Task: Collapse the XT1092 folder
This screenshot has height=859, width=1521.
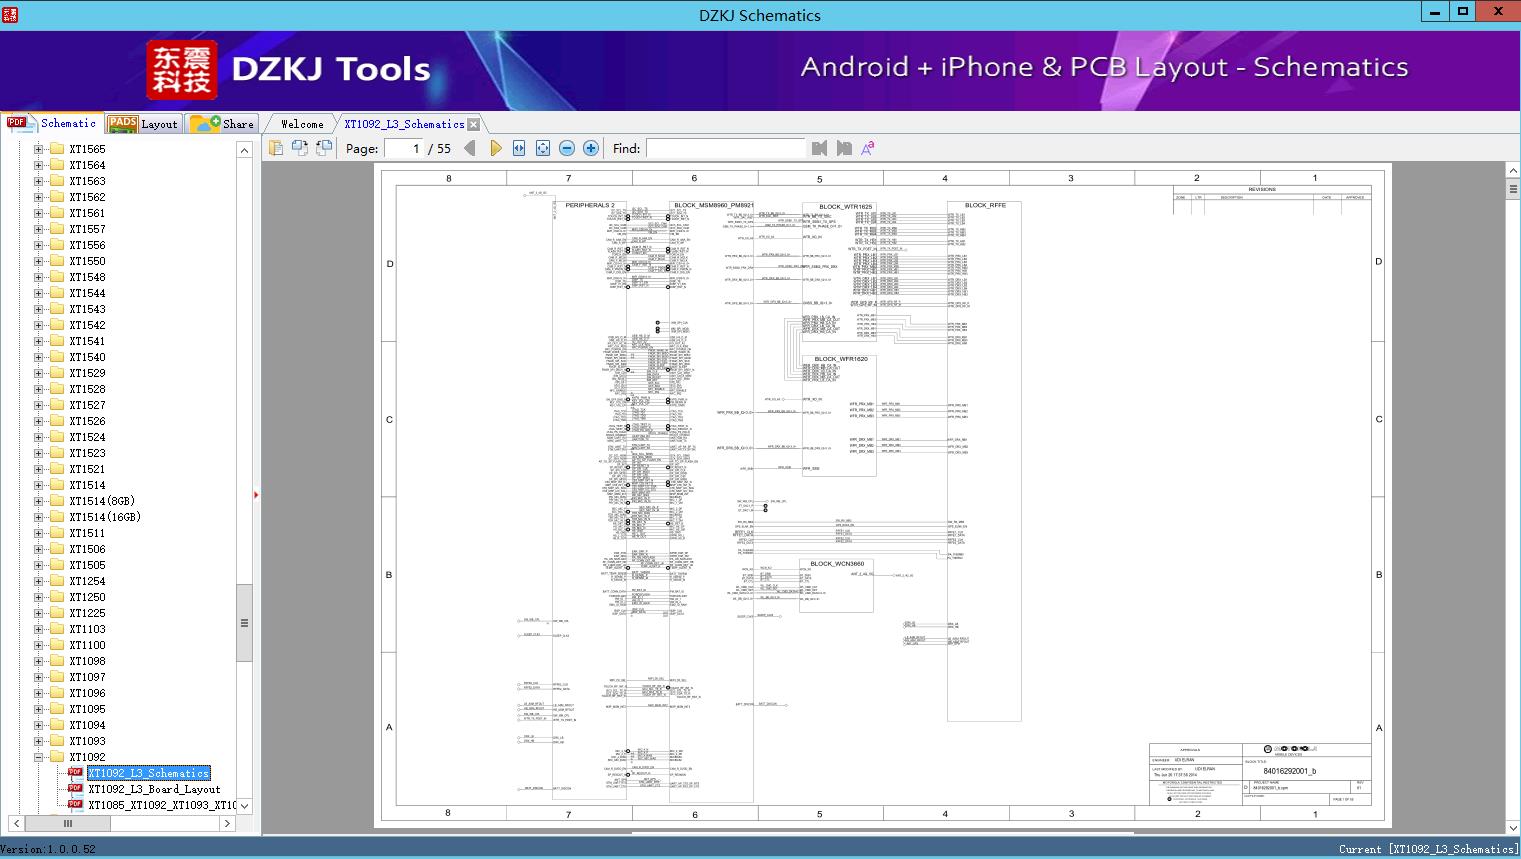Action: pyautogui.click(x=38, y=757)
